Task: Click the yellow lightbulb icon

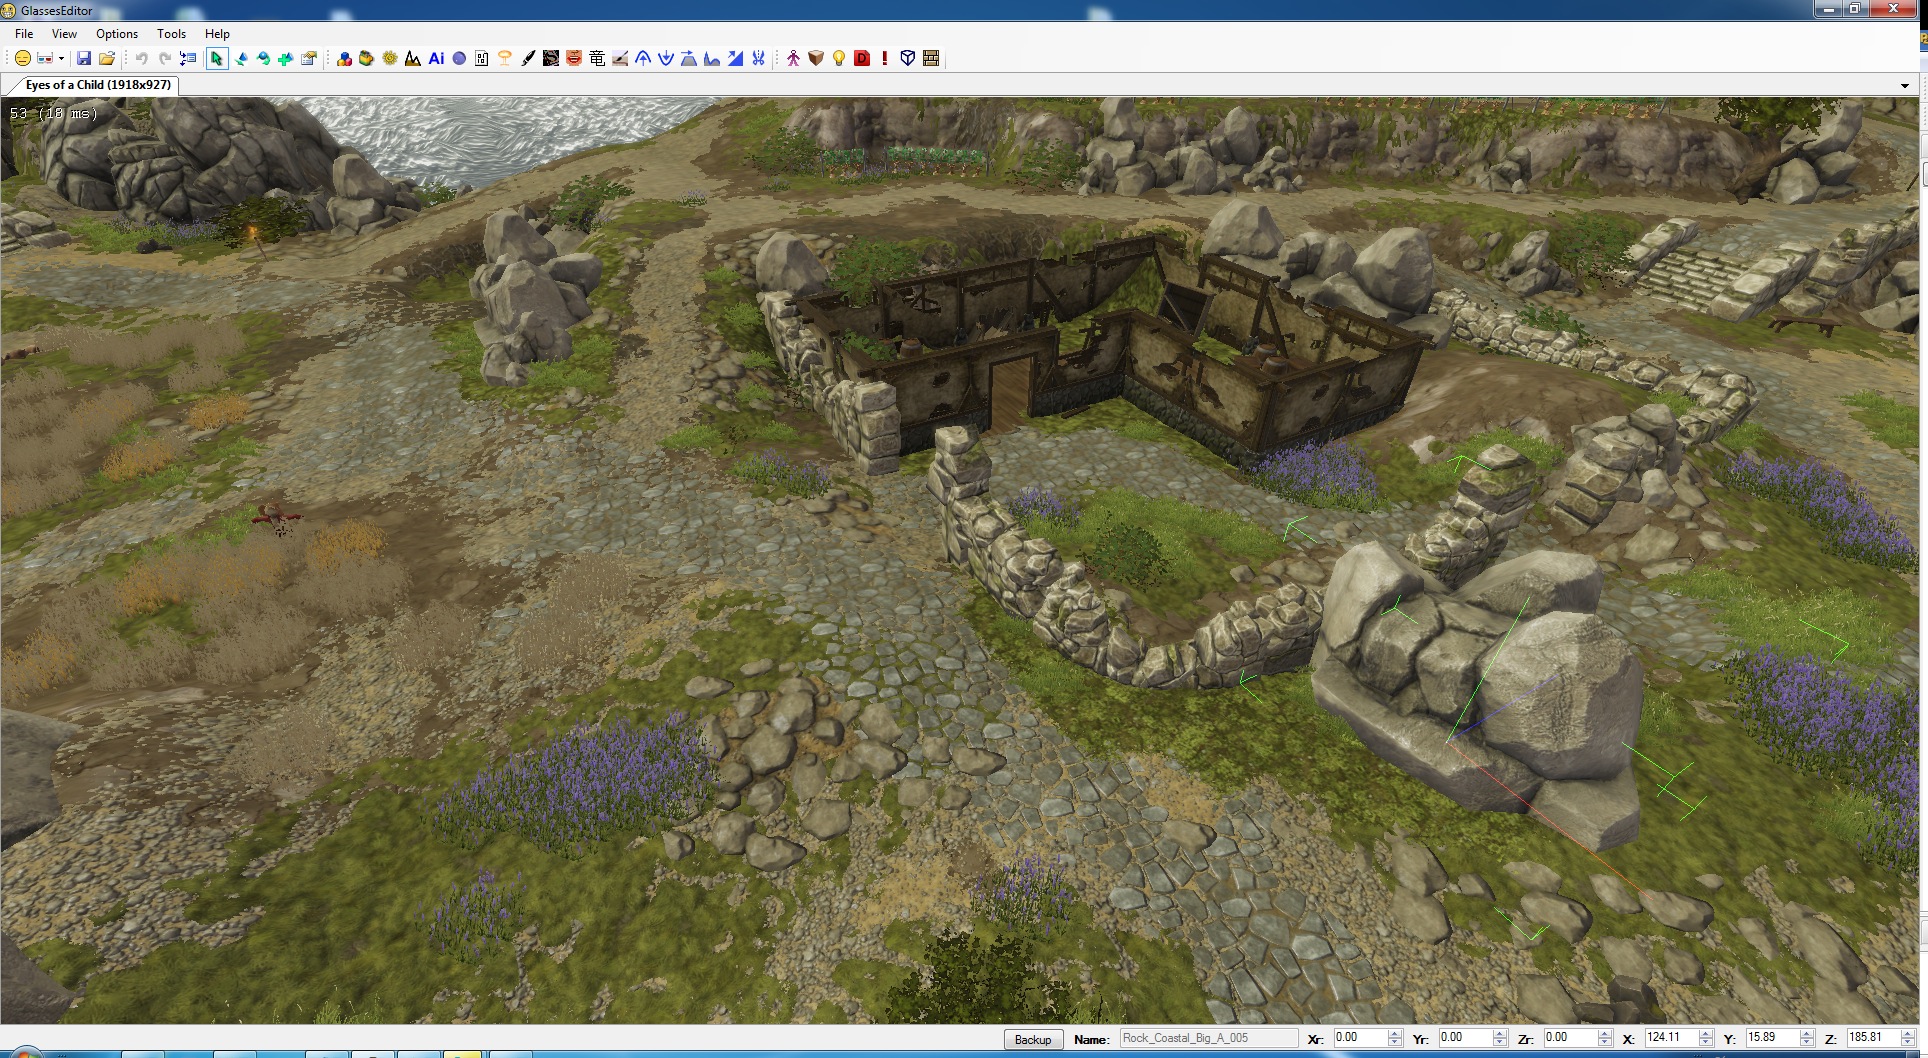Action: [839, 59]
